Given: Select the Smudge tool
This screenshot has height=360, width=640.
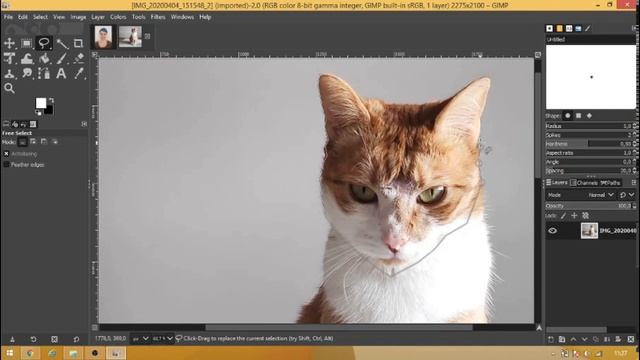Looking at the screenshot, I should tap(27, 73).
